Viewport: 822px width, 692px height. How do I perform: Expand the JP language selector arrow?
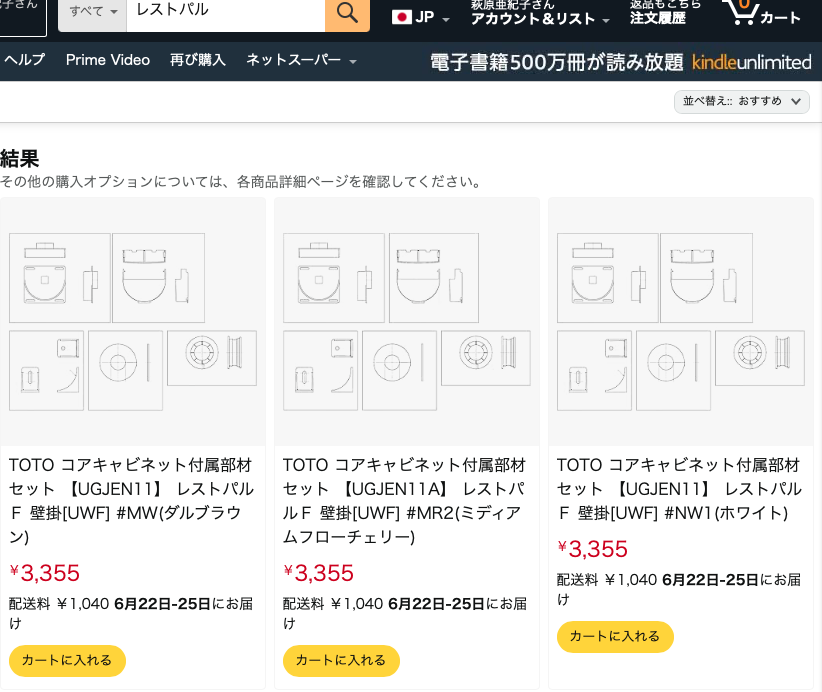[x=446, y=19]
